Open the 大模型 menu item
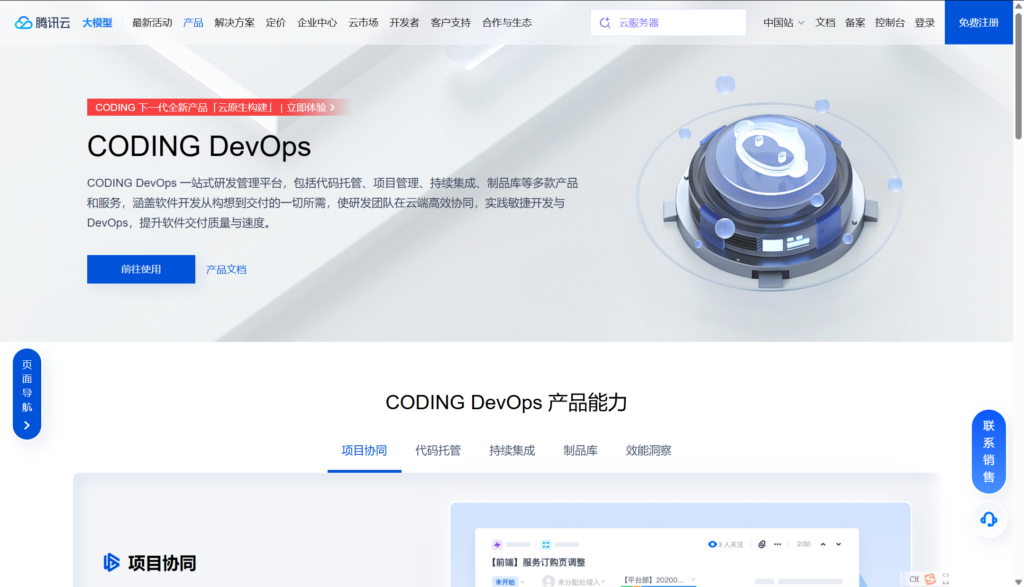Screen dimensions: 1024x587 [97, 23]
